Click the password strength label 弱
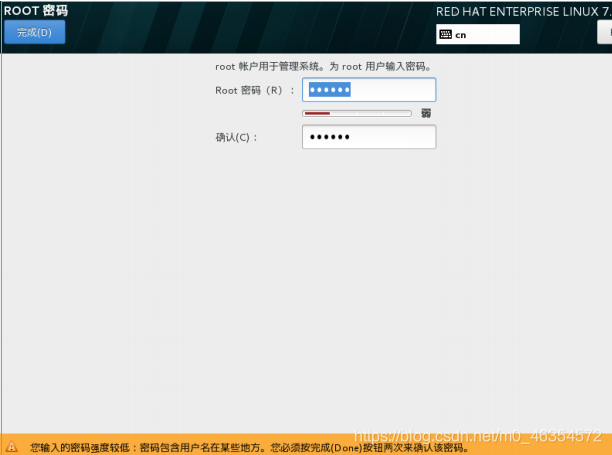The image size is (612, 455). pyautogui.click(x=426, y=113)
